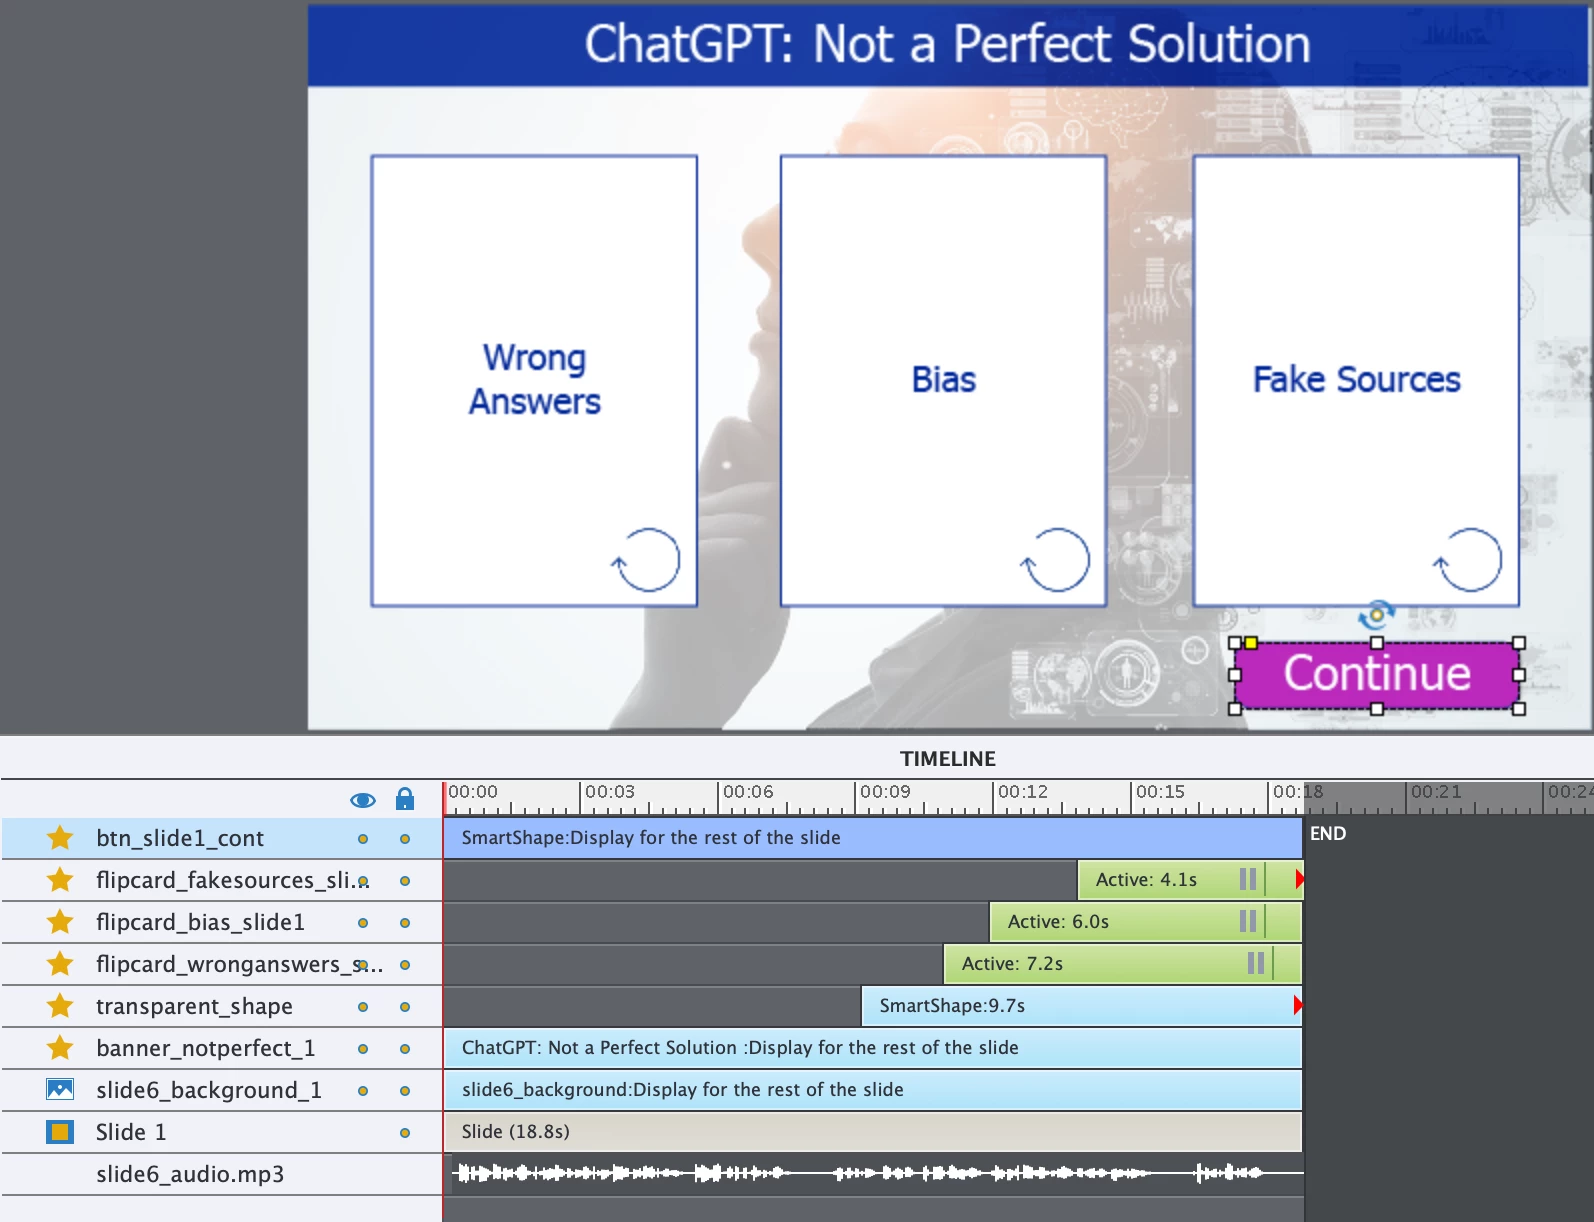Click the eye icon in timeline header
Viewport: 1594px width, 1222px height.
tap(363, 800)
